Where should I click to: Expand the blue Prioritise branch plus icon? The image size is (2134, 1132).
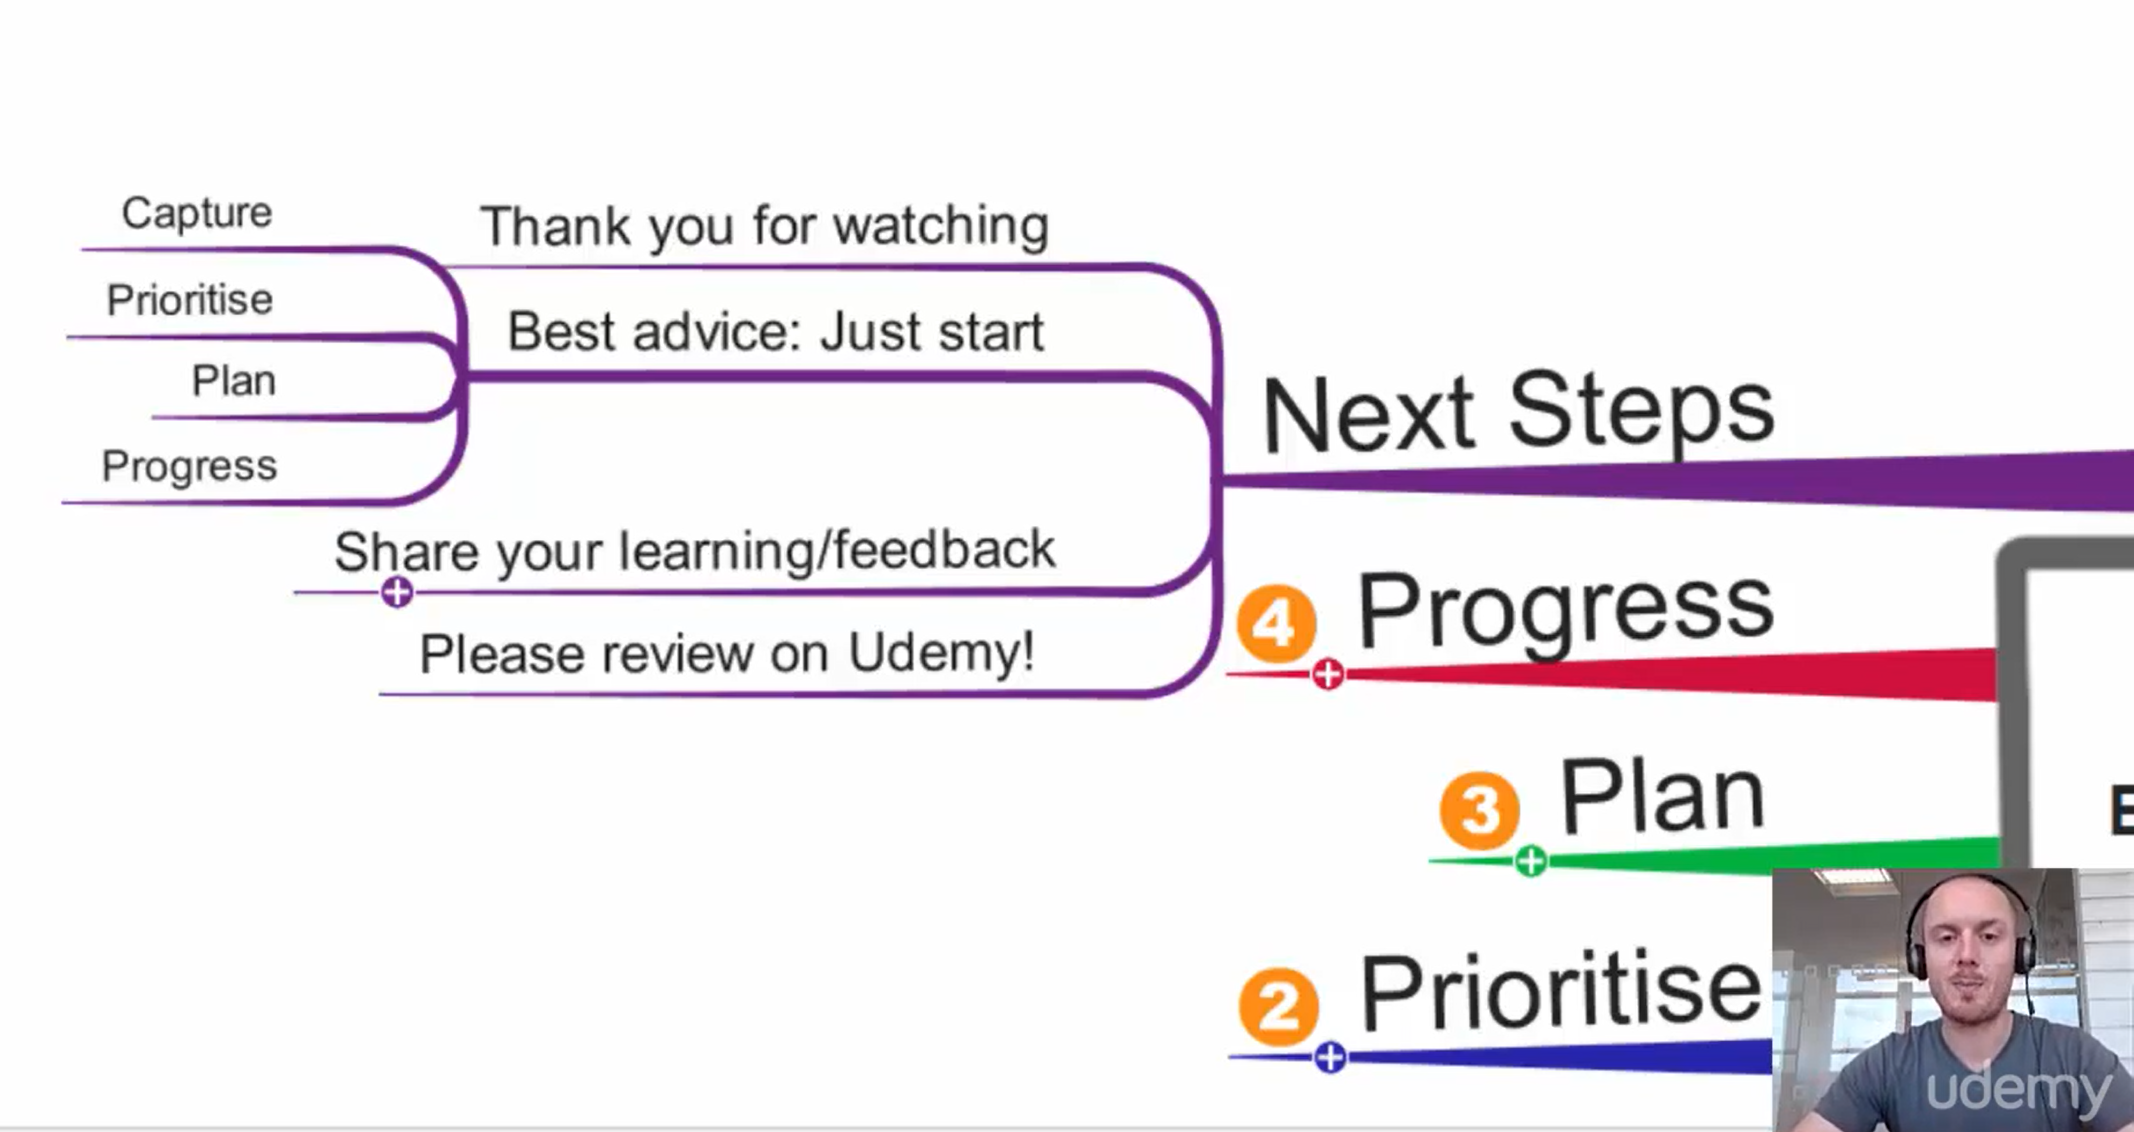tap(1330, 1057)
